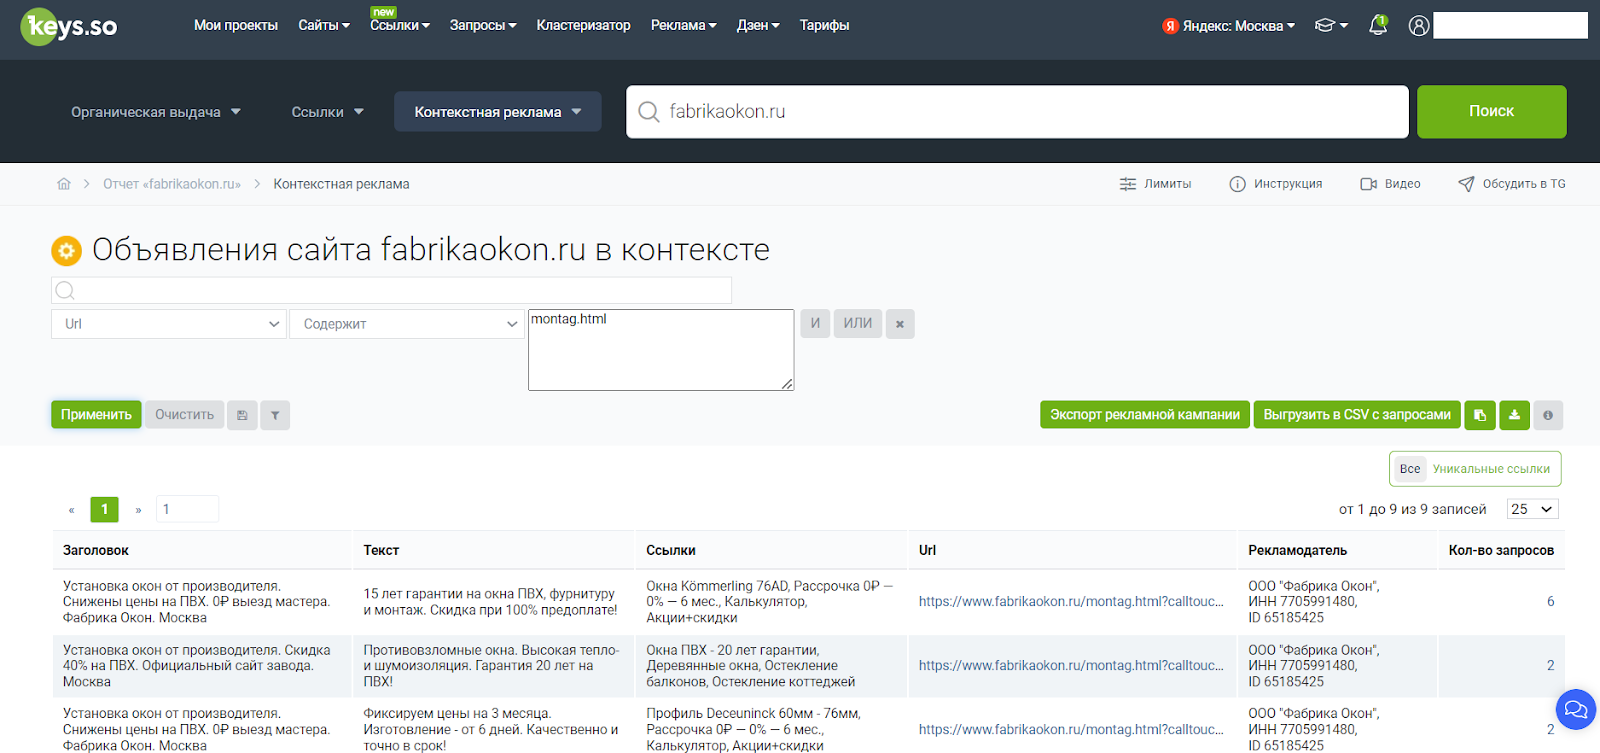Sort by Кол-во запросов column header
This screenshot has width=1600, height=753.
(1501, 551)
